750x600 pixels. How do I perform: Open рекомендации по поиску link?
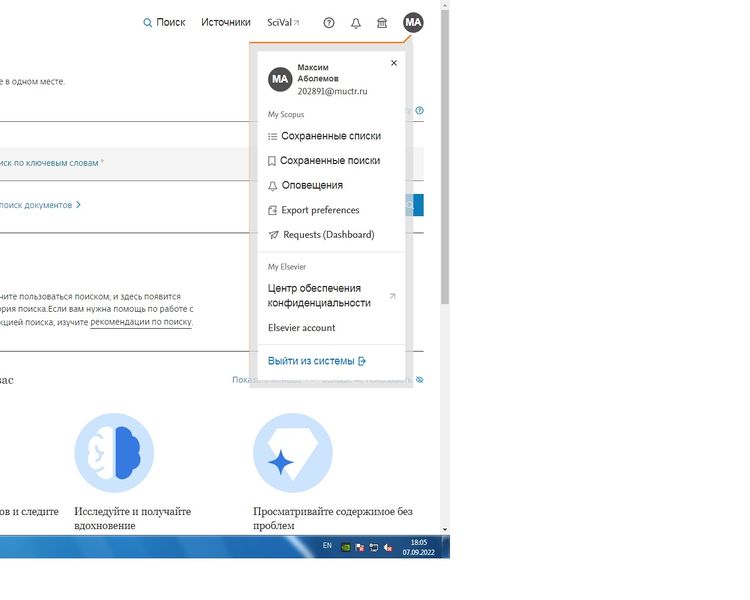[141, 322]
